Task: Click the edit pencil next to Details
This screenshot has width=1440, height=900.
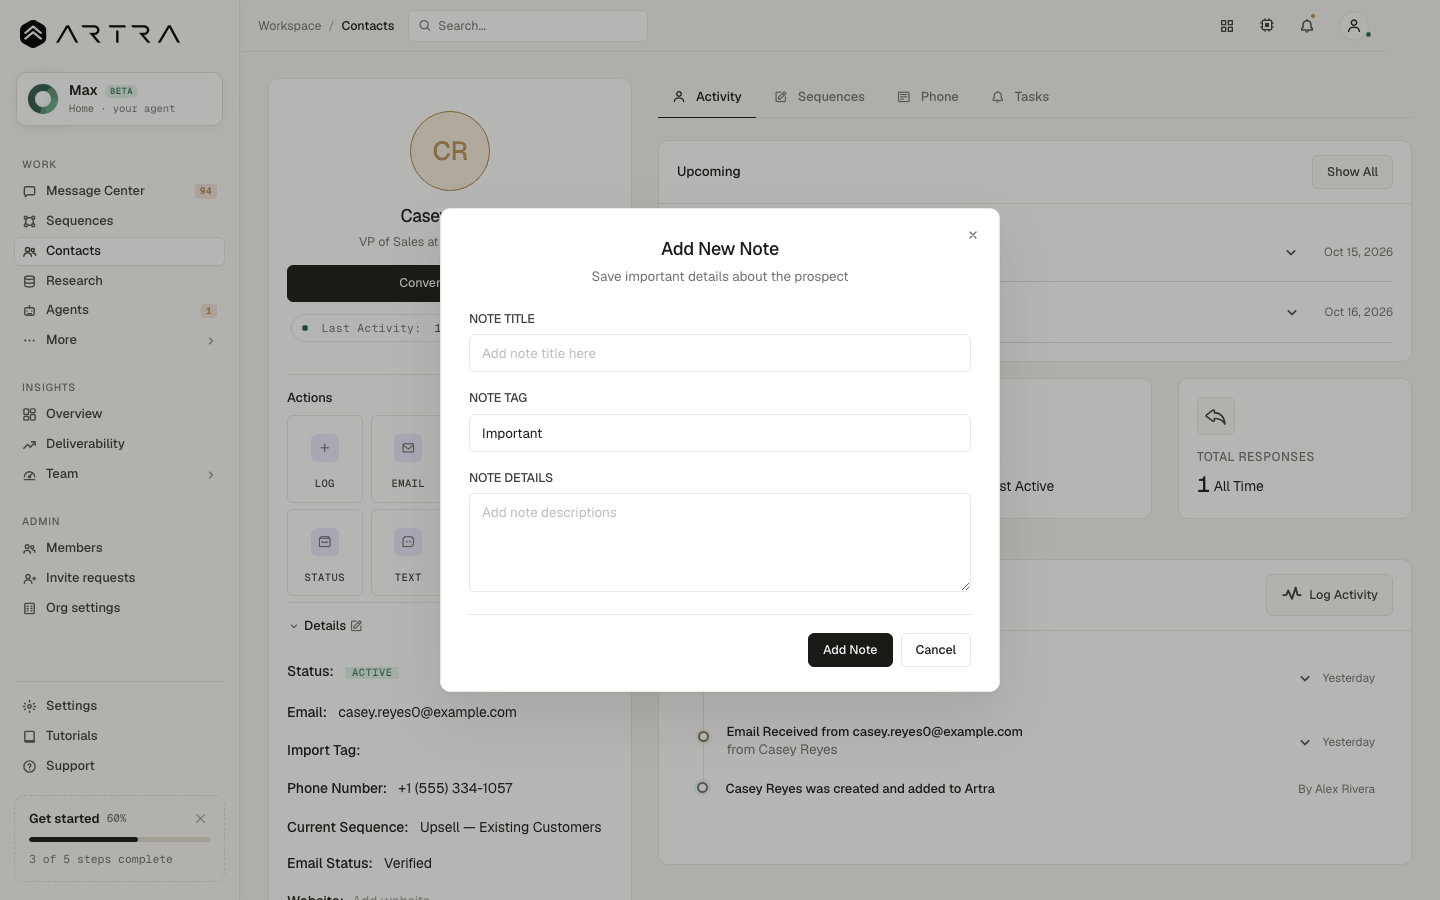Action: click(x=356, y=626)
